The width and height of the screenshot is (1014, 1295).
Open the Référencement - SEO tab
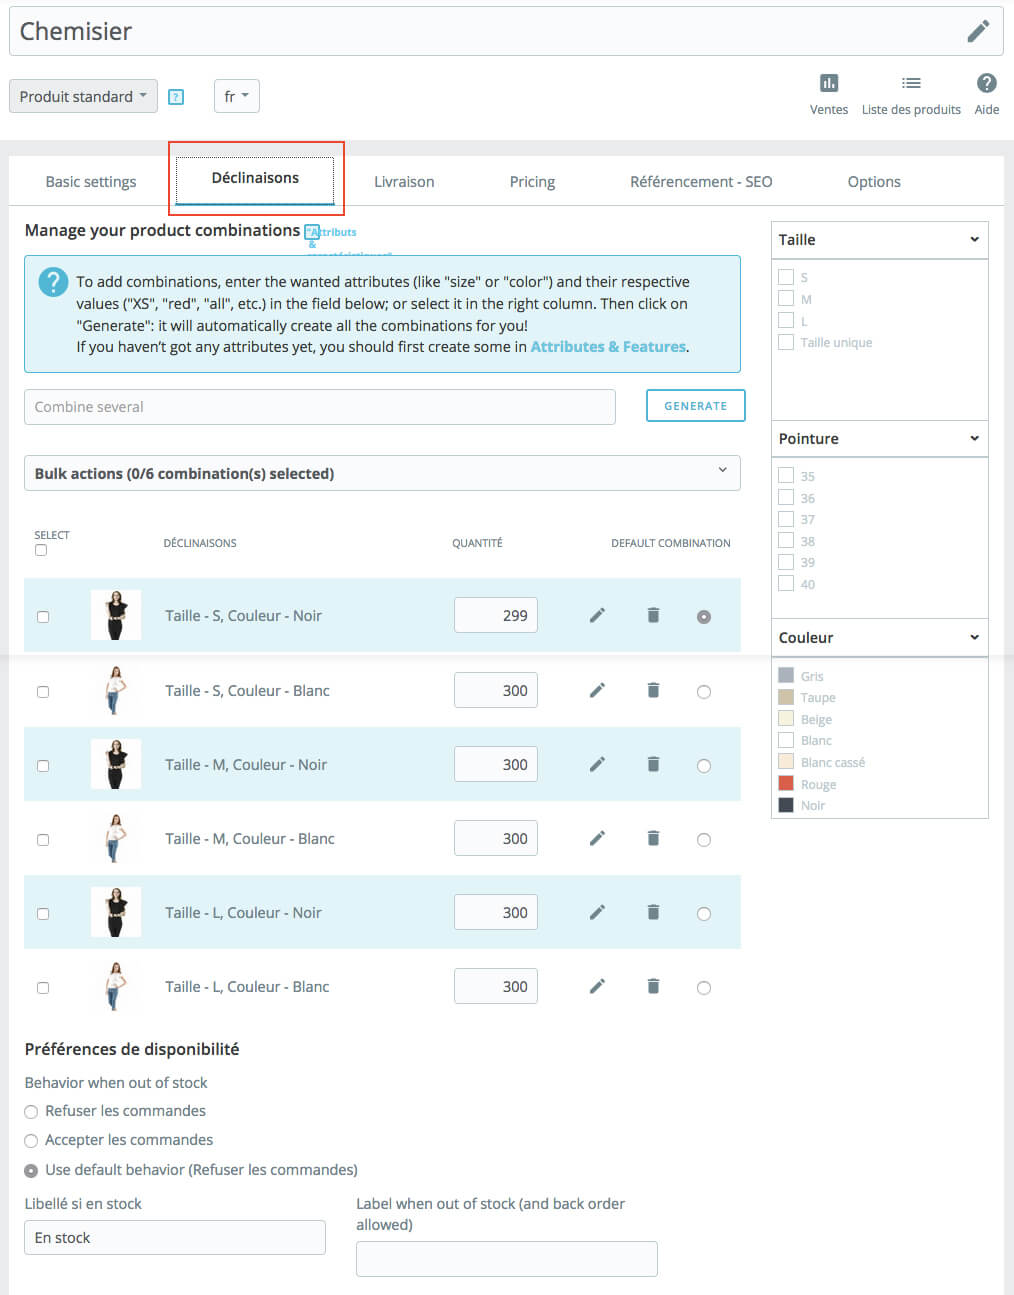coord(700,182)
